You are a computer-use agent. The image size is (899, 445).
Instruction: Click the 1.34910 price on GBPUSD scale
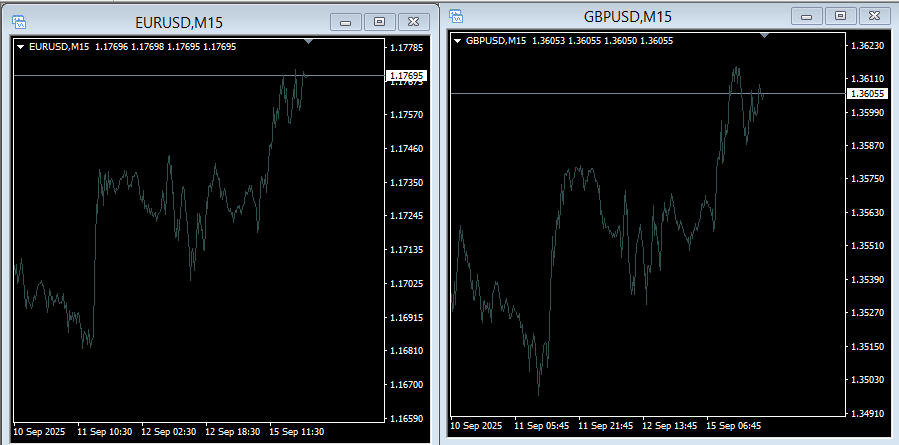(868, 413)
